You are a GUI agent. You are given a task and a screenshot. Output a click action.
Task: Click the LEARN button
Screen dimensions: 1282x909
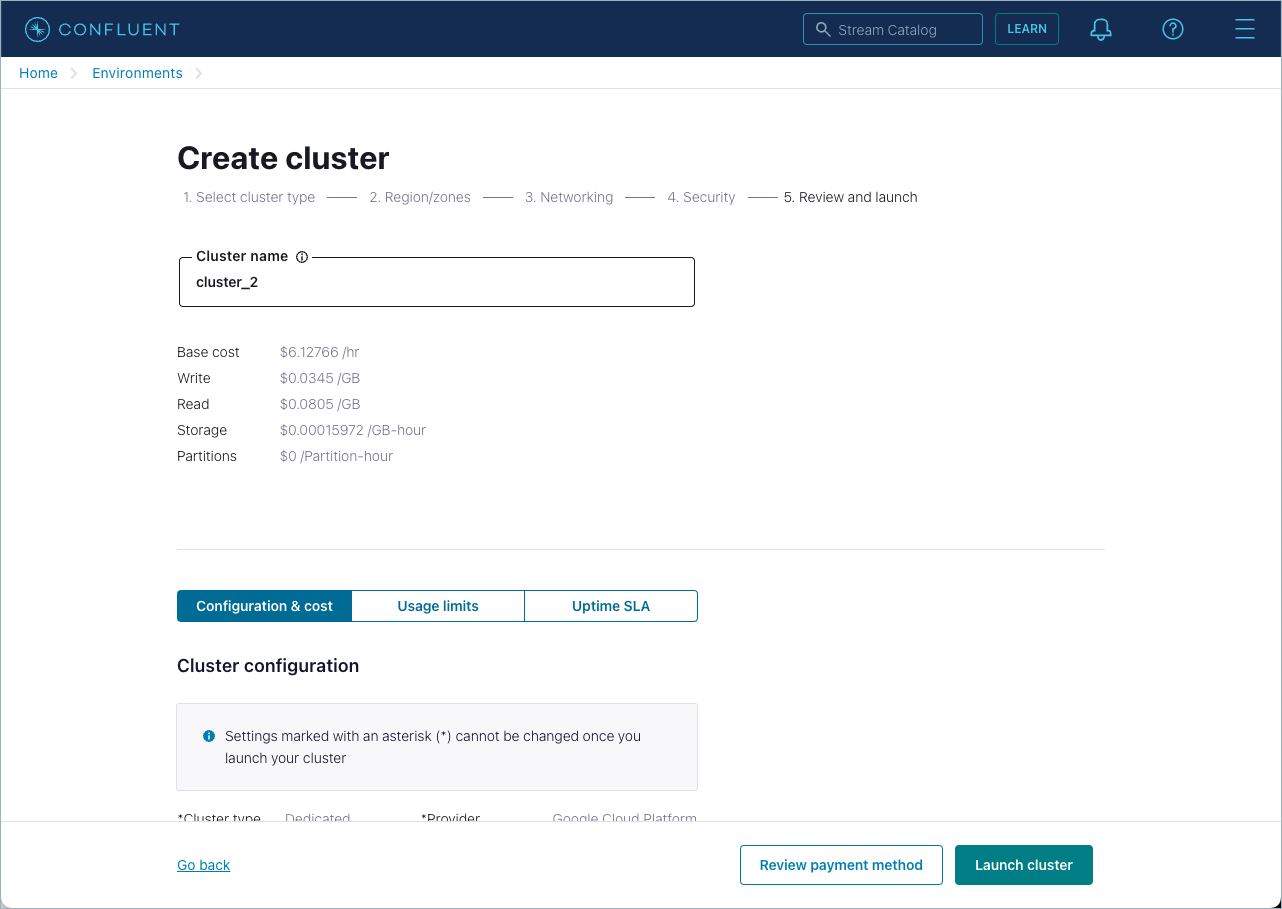[1026, 29]
